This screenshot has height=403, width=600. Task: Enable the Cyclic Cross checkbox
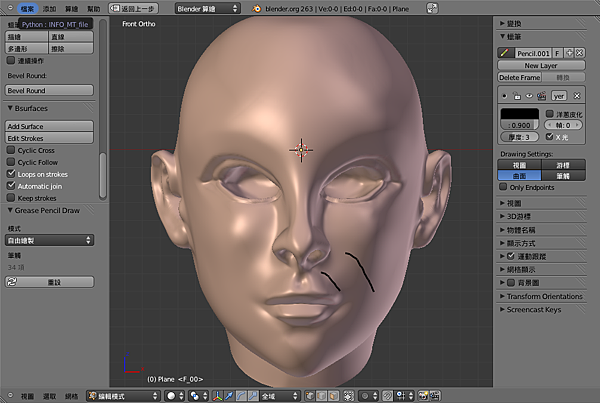(x=11, y=150)
